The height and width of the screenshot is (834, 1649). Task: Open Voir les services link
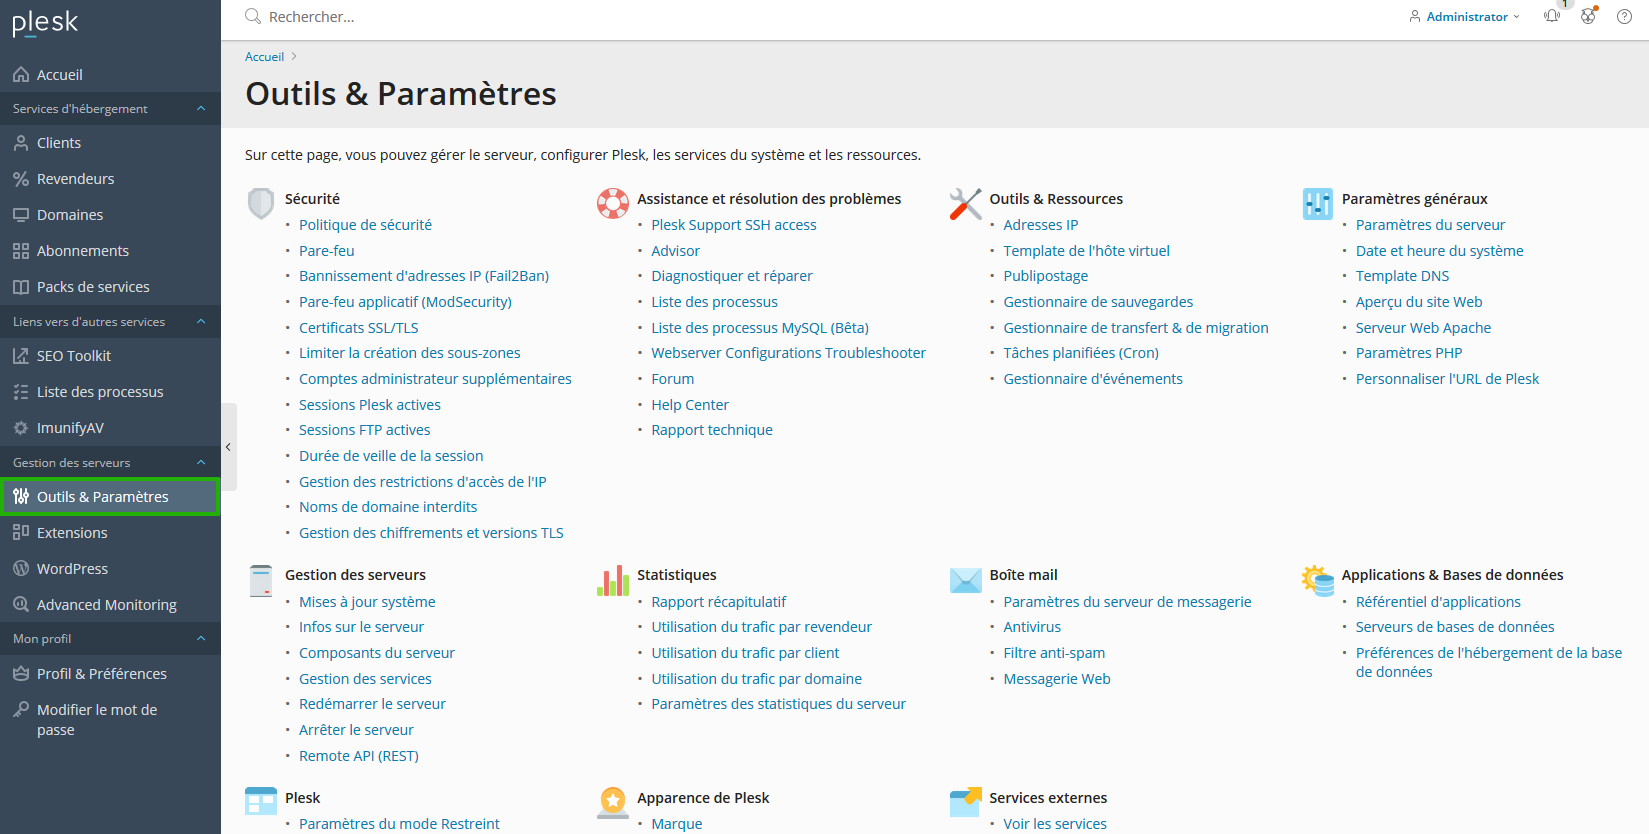1055,824
